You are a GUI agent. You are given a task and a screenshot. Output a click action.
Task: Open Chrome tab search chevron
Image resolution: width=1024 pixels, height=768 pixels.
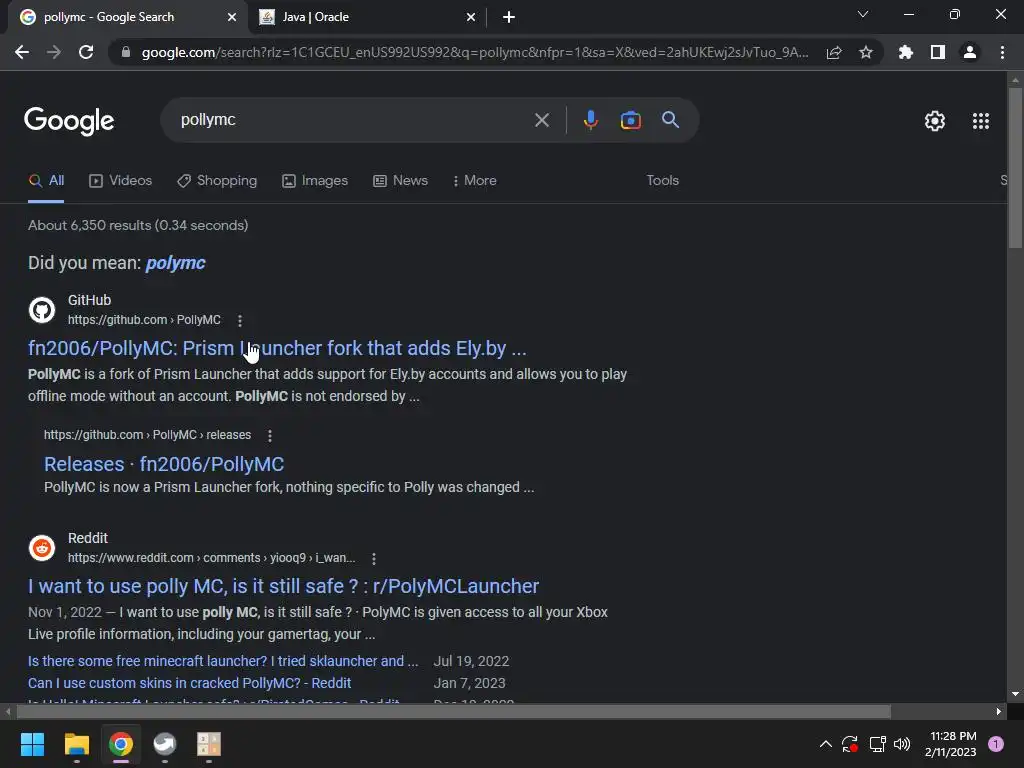pyautogui.click(x=863, y=14)
